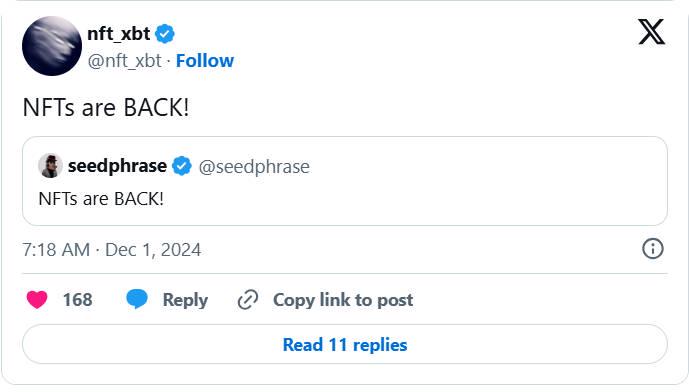689x392 pixels.
Task: Click the X logo icon
Action: [652, 32]
